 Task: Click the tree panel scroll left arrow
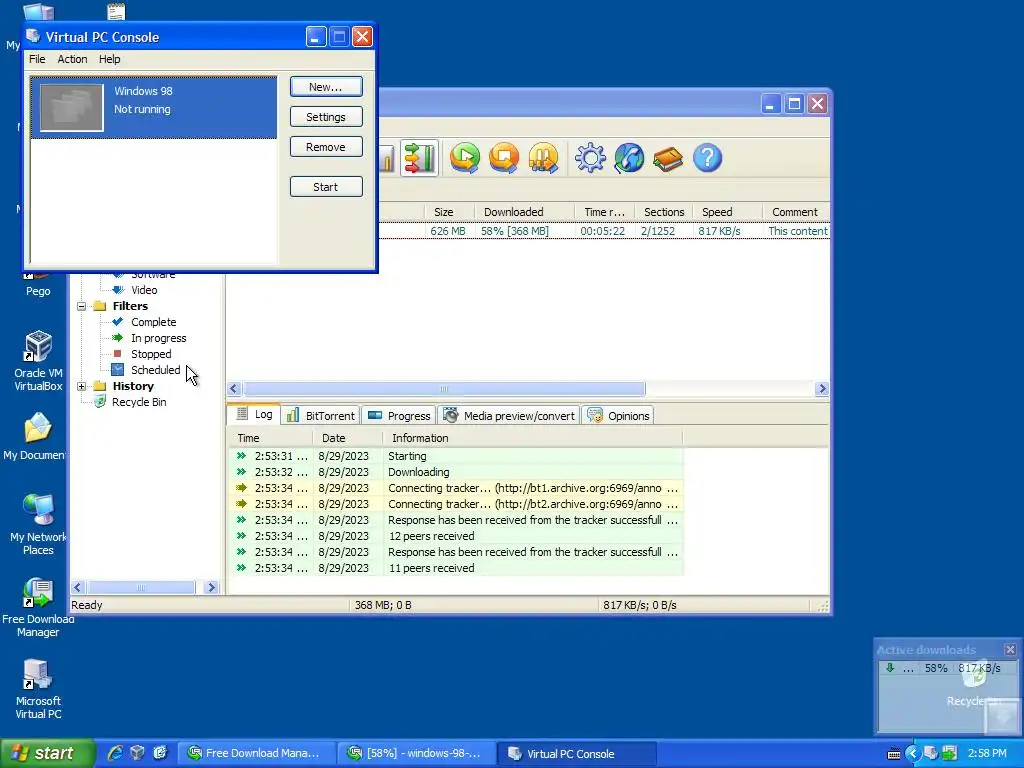[77, 588]
